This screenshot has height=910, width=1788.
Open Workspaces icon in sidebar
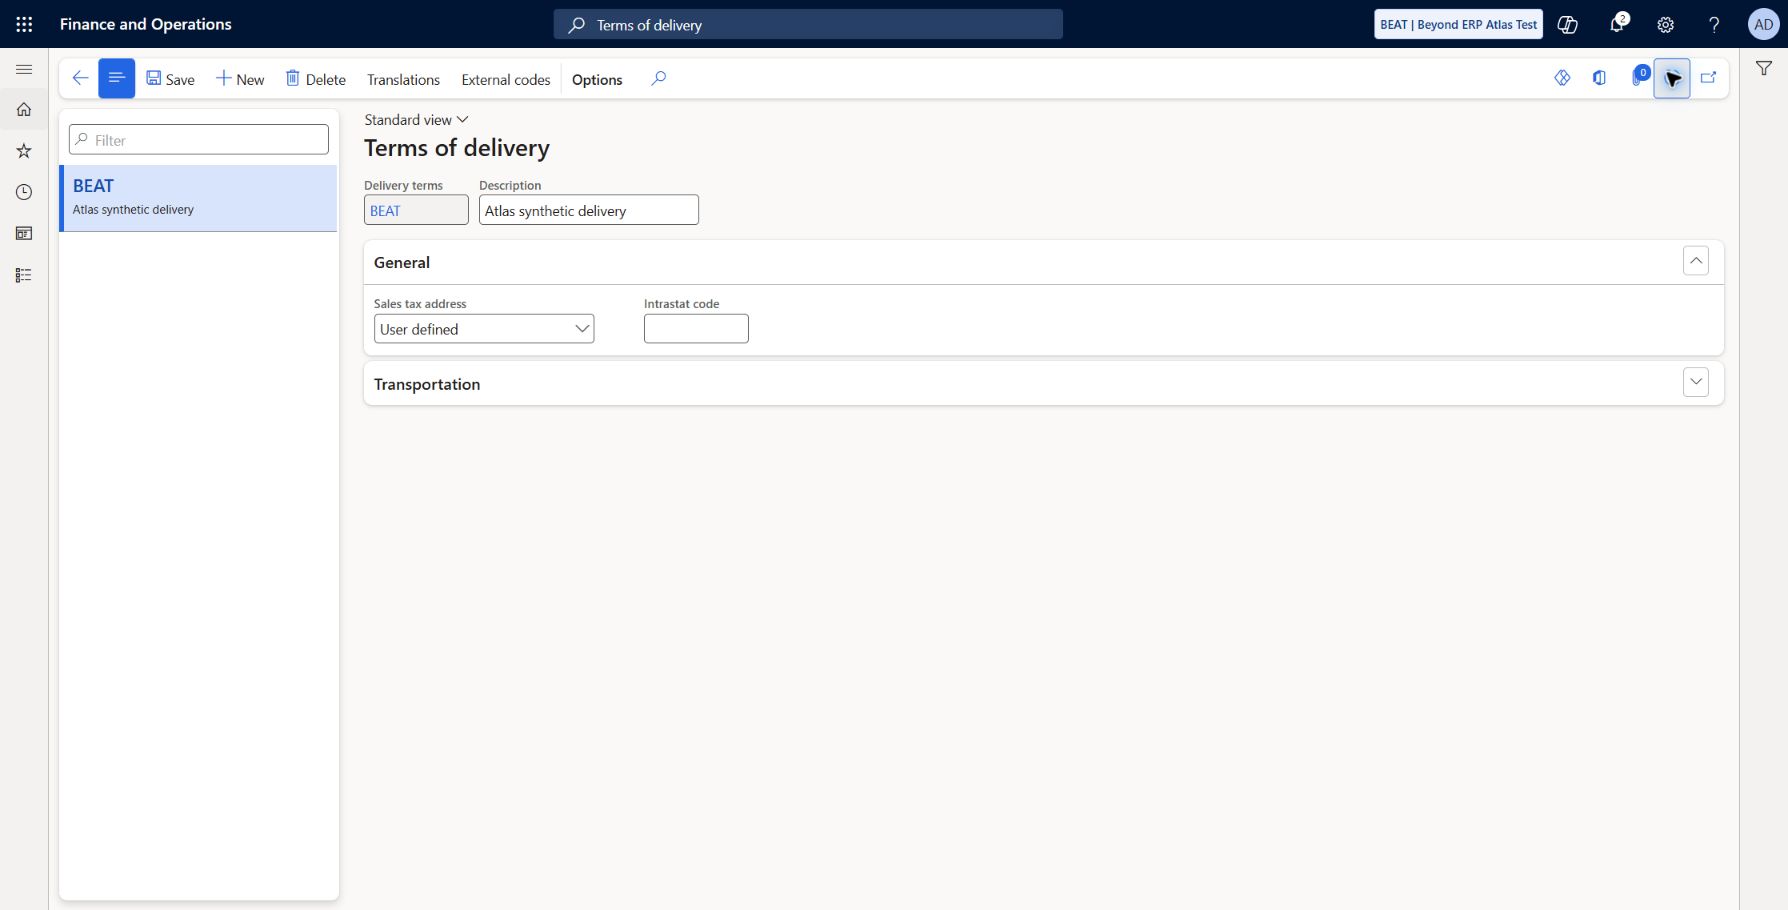[x=24, y=233]
